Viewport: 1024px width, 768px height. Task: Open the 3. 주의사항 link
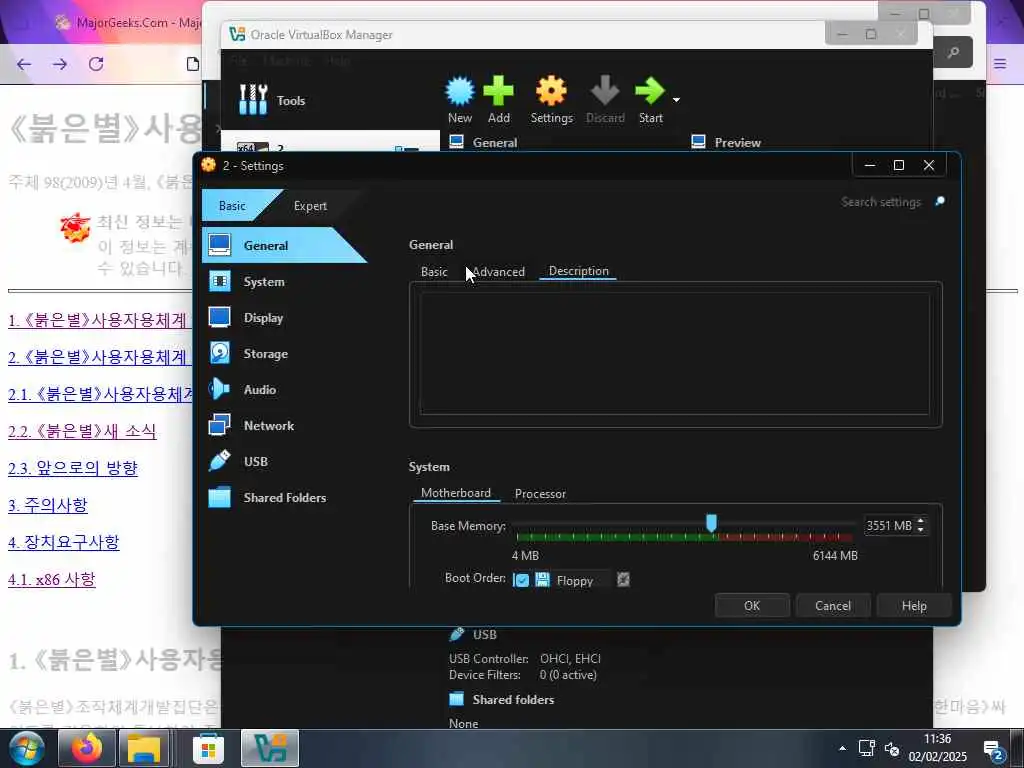pos(48,505)
